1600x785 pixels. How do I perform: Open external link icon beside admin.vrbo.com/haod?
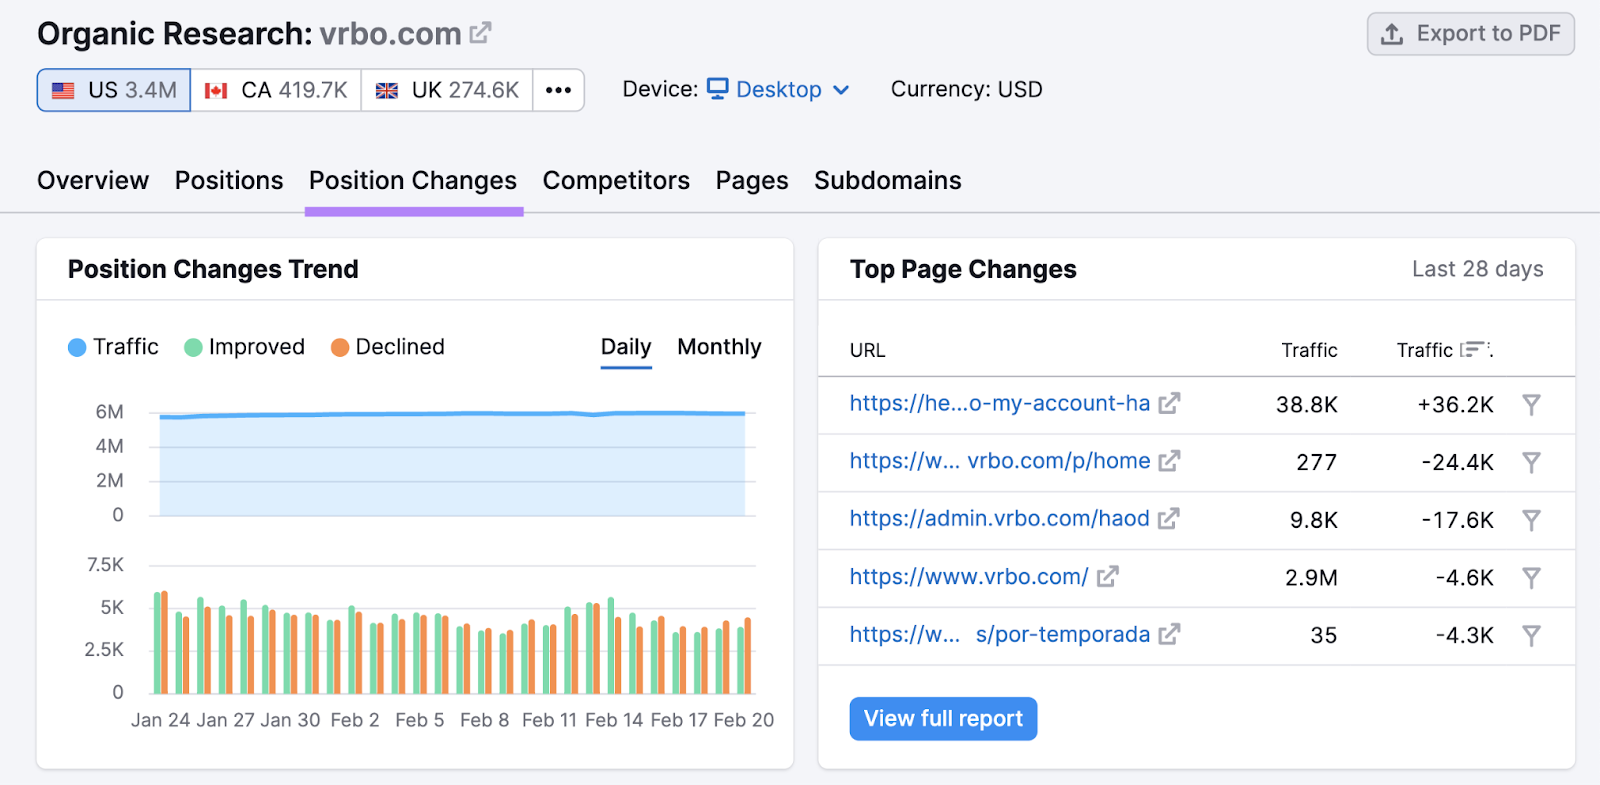click(1168, 519)
